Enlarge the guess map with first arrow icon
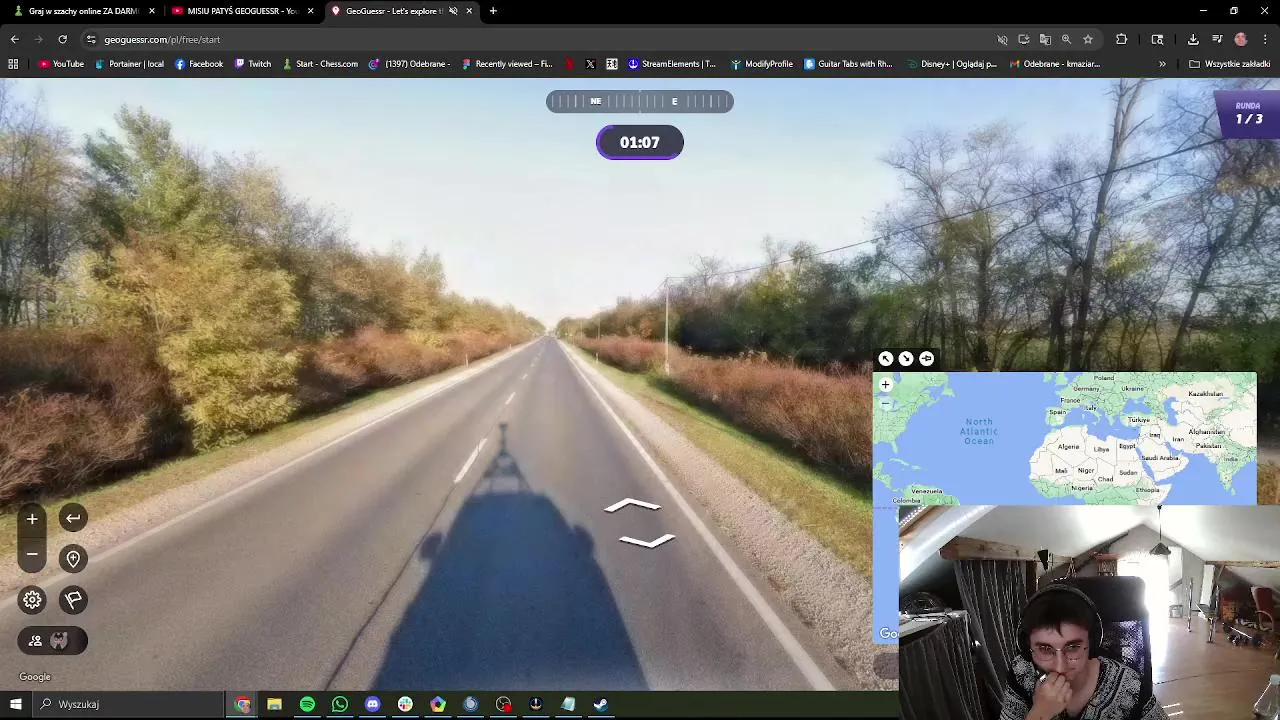This screenshot has width=1280, height=720. 885,359
